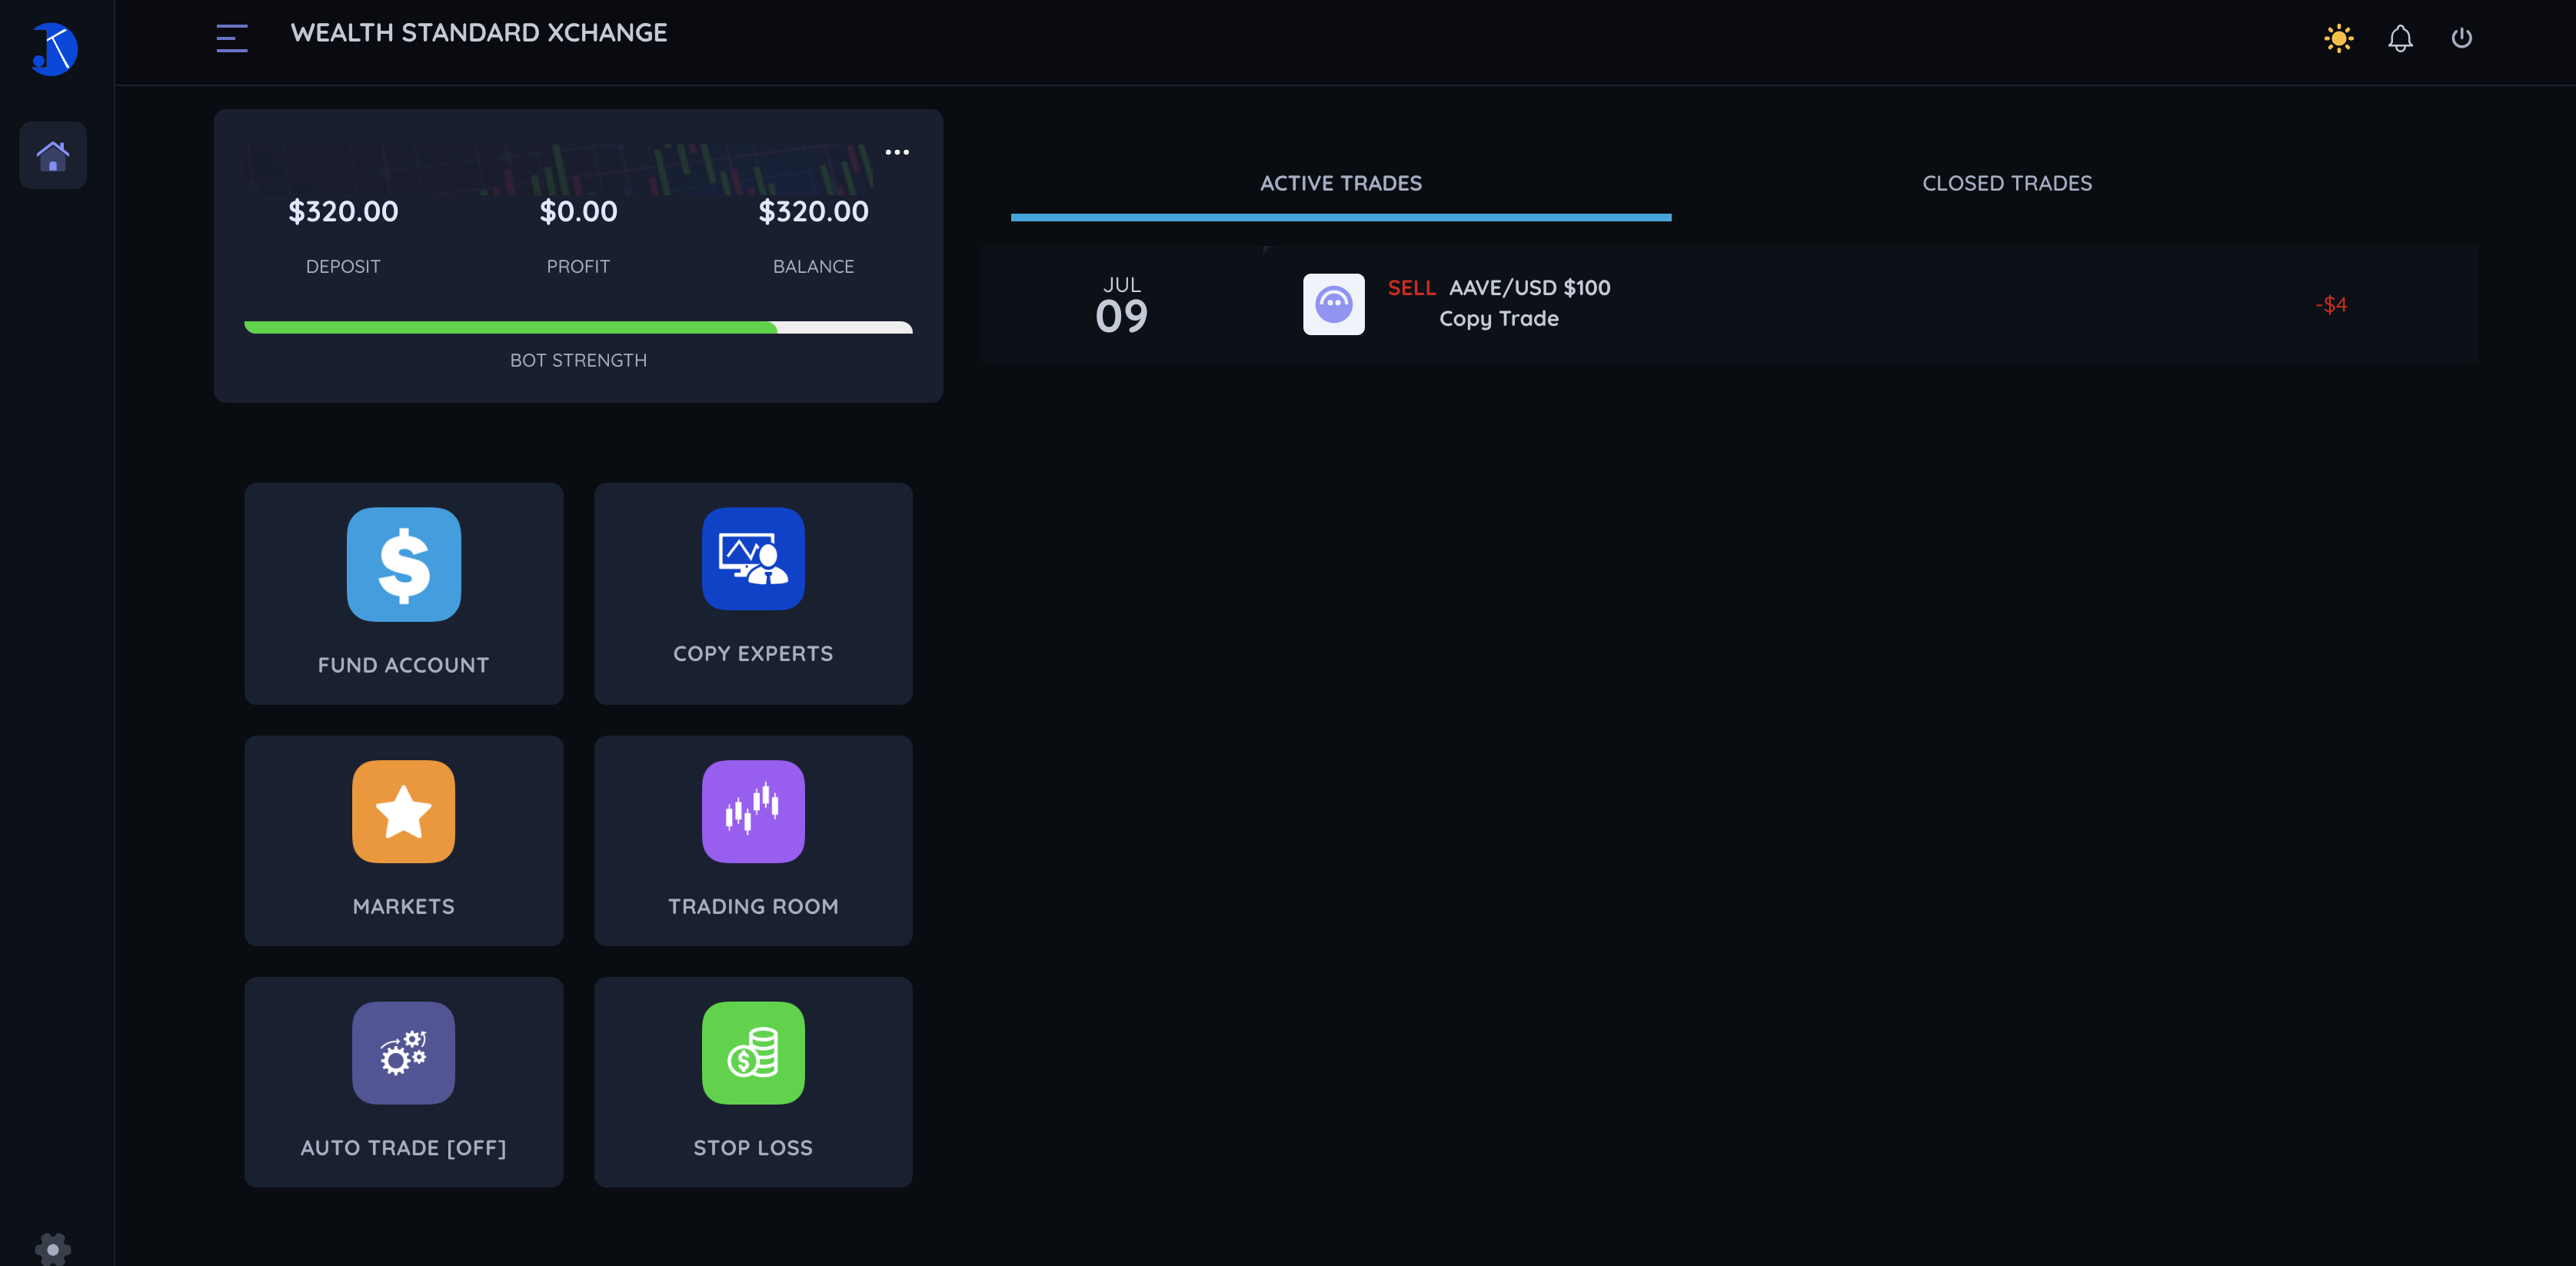Image resolution: width=2576 pixels, height=1266 pixels.
Task: Toggle the sidebar with the hamburger menu
Action: coord(232,39)
